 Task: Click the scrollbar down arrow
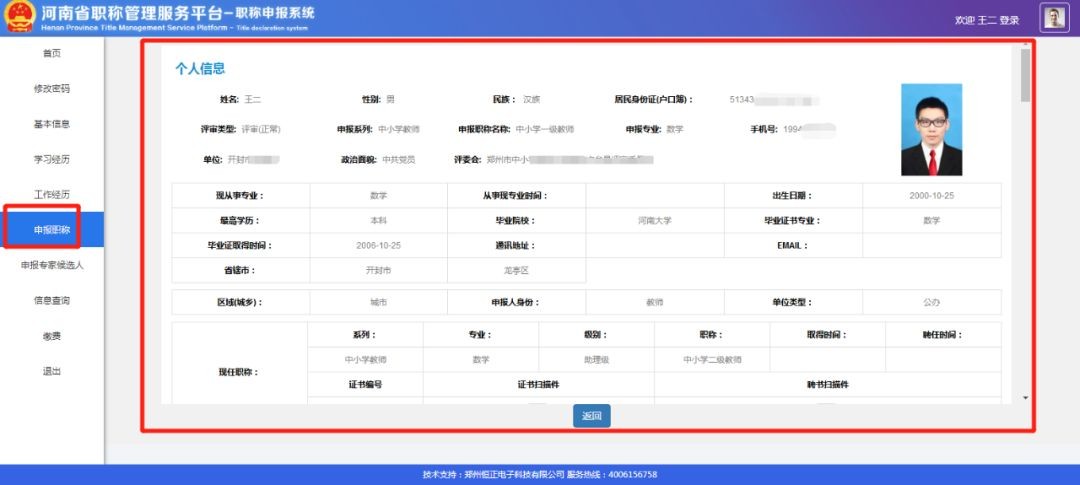pos(1026,398)
